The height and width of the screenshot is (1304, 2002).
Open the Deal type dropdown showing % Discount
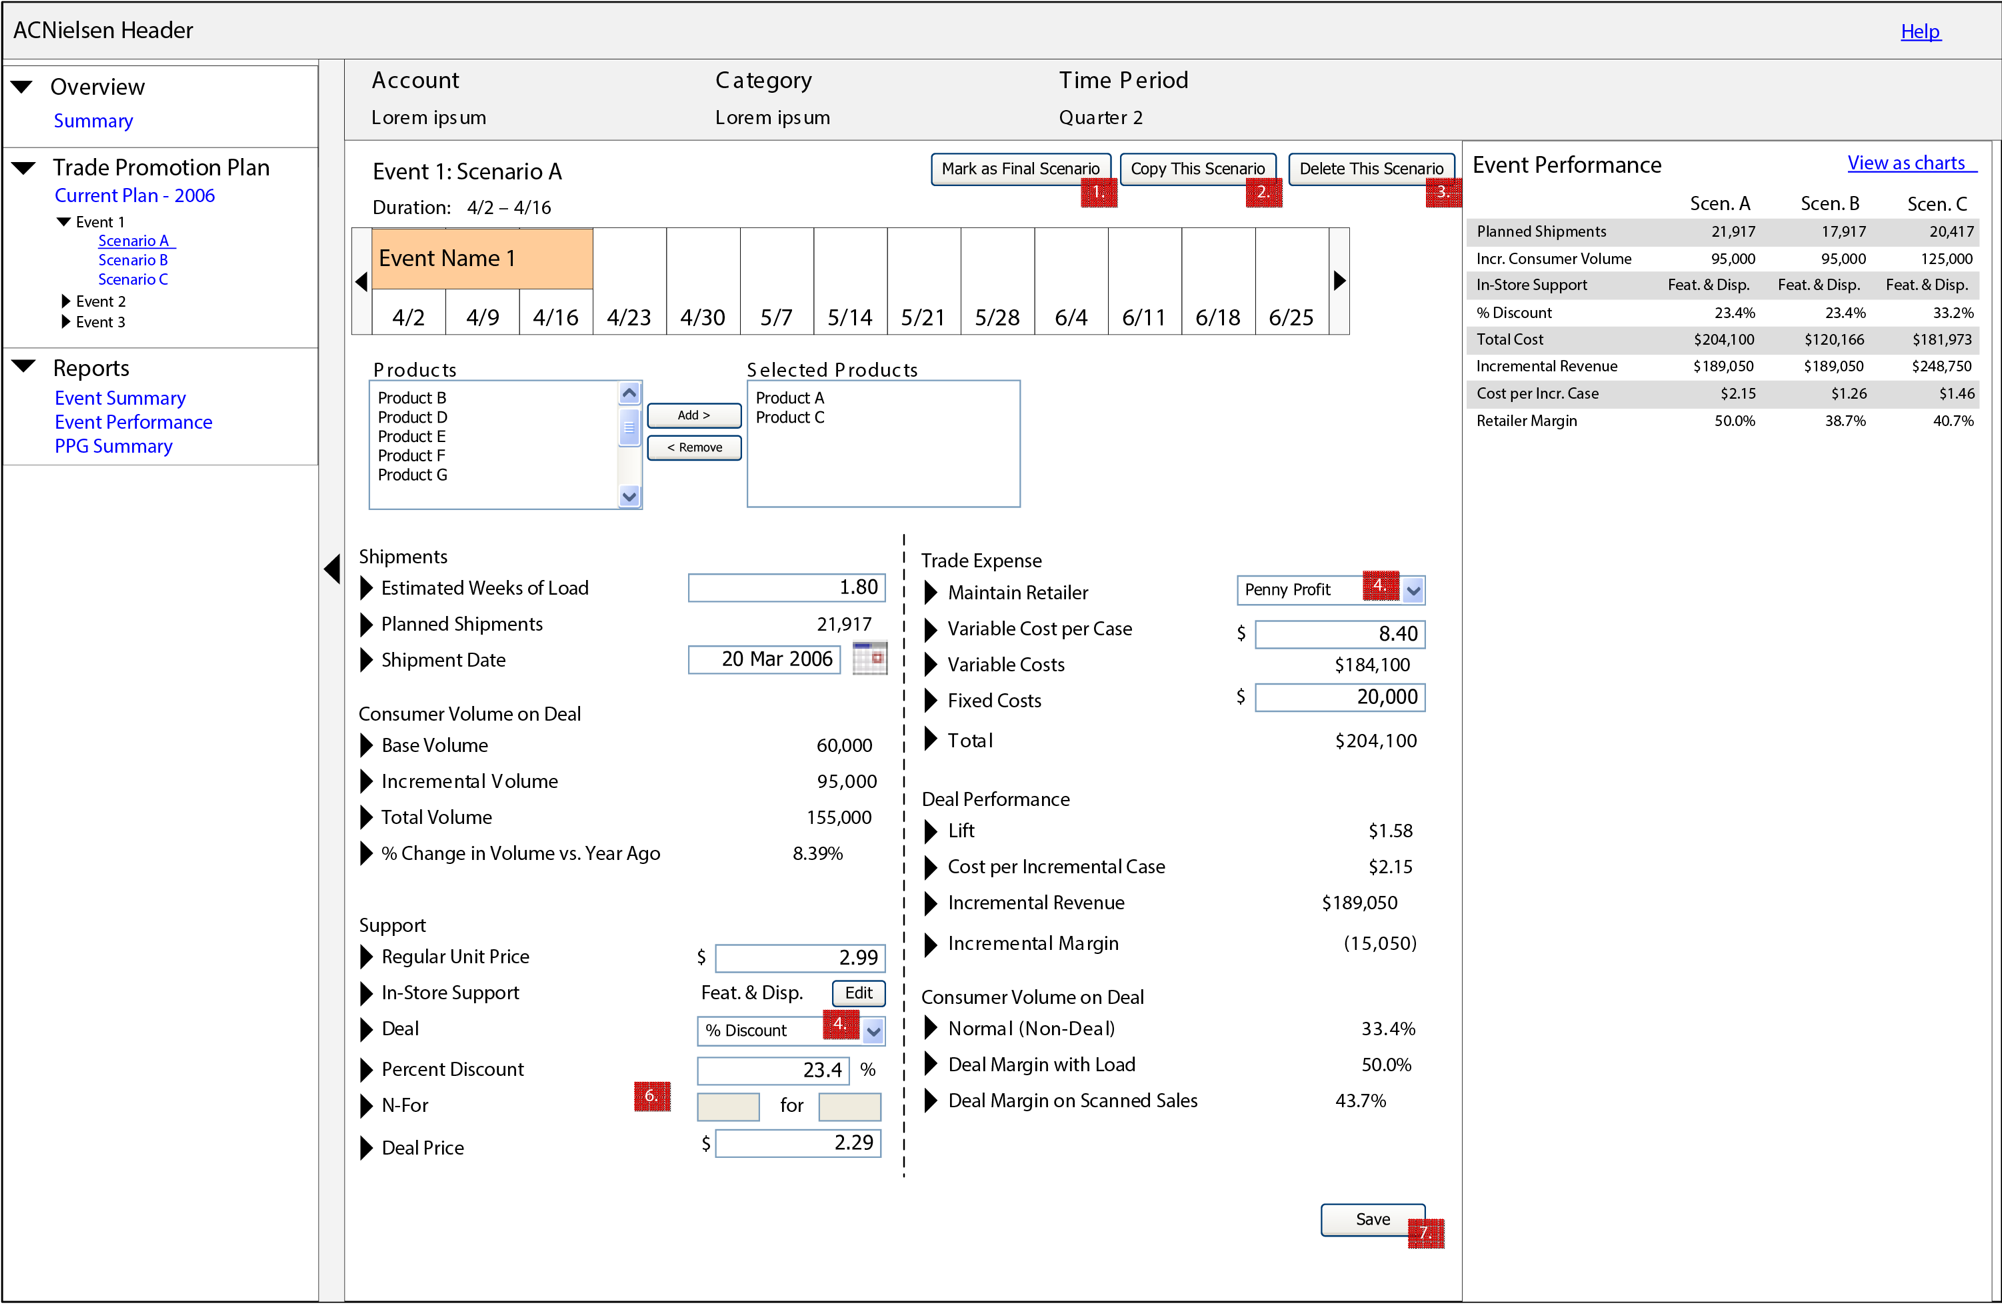coord(872,1030)
